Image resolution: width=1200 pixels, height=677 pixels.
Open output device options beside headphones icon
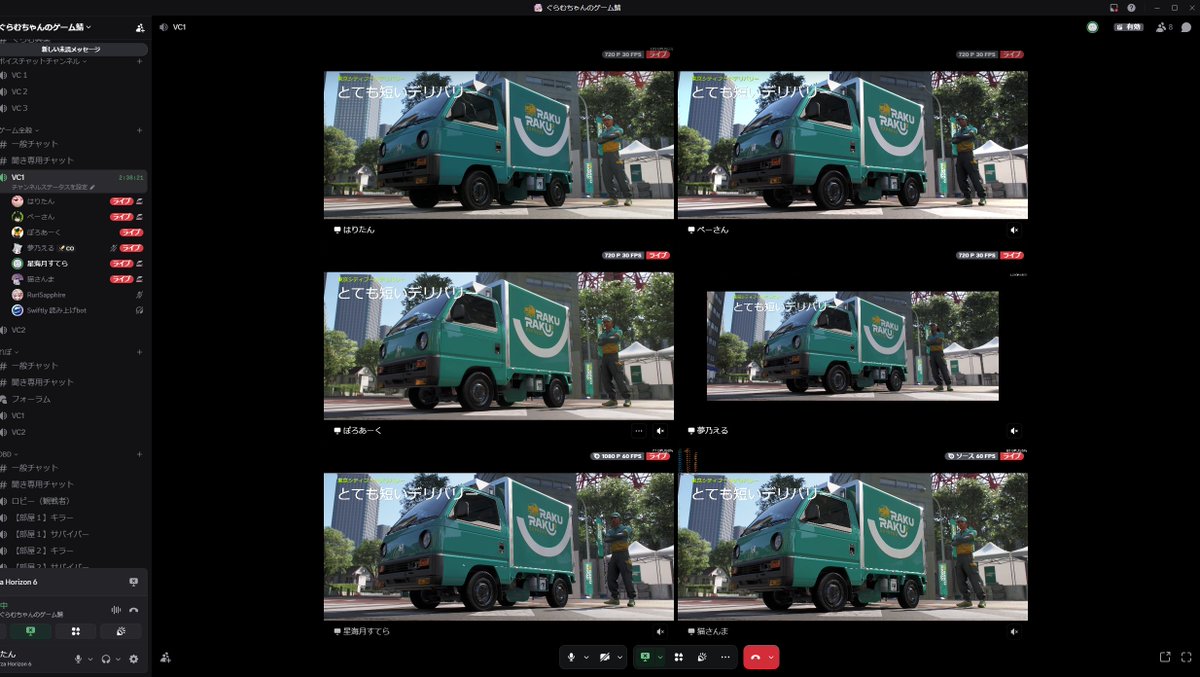point(117,659)
